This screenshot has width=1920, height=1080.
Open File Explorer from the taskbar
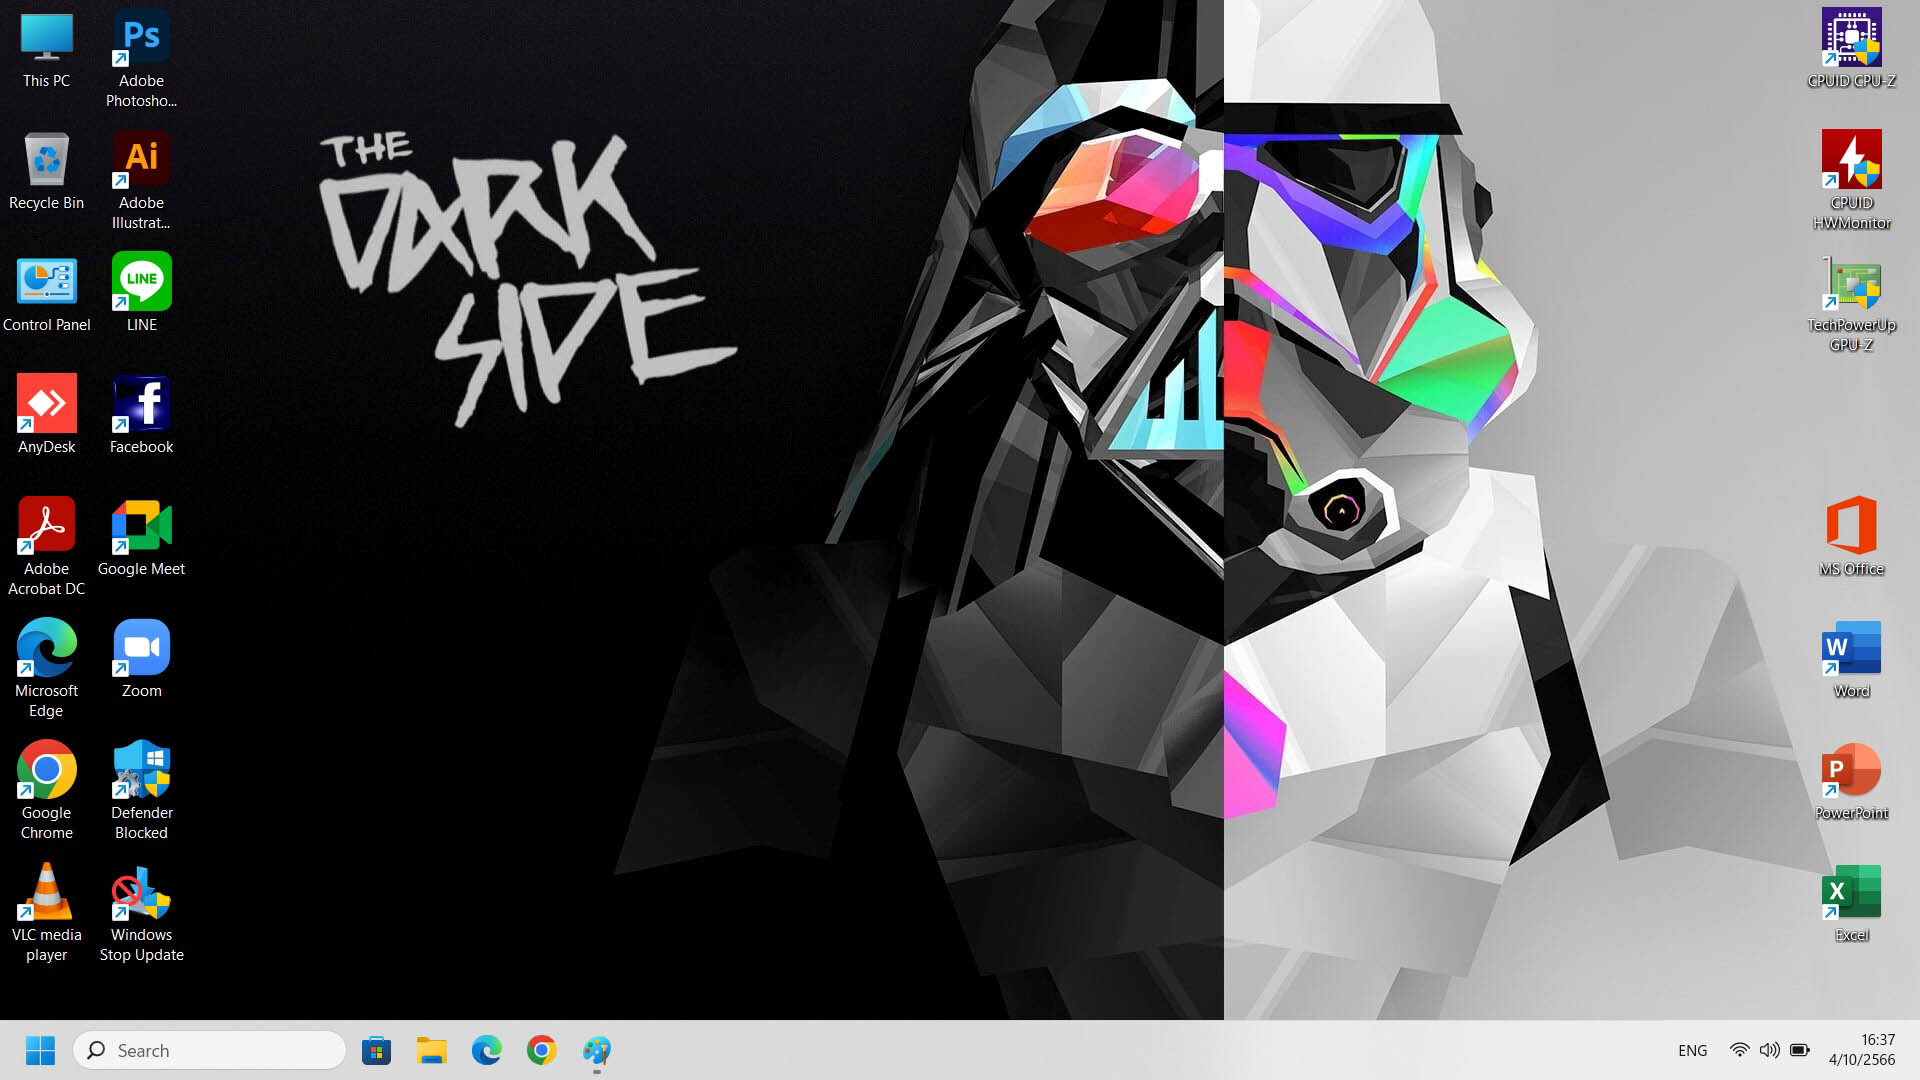(x=431, y=1050)
